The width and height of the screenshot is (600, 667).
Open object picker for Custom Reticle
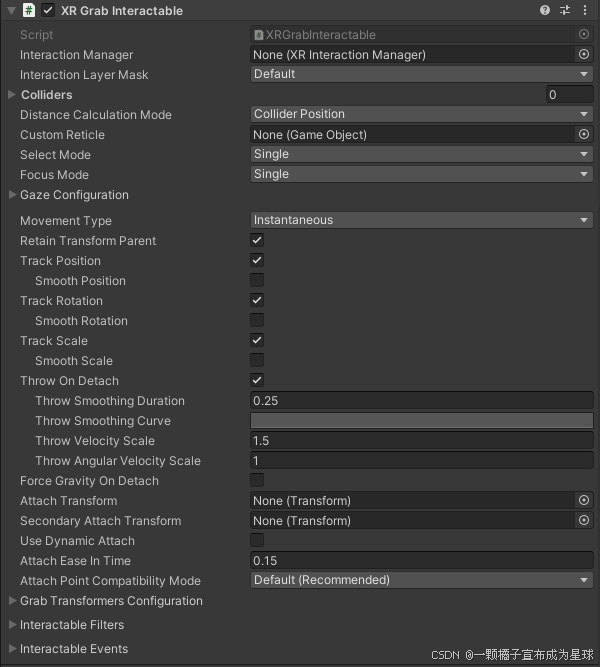point(584,134)
